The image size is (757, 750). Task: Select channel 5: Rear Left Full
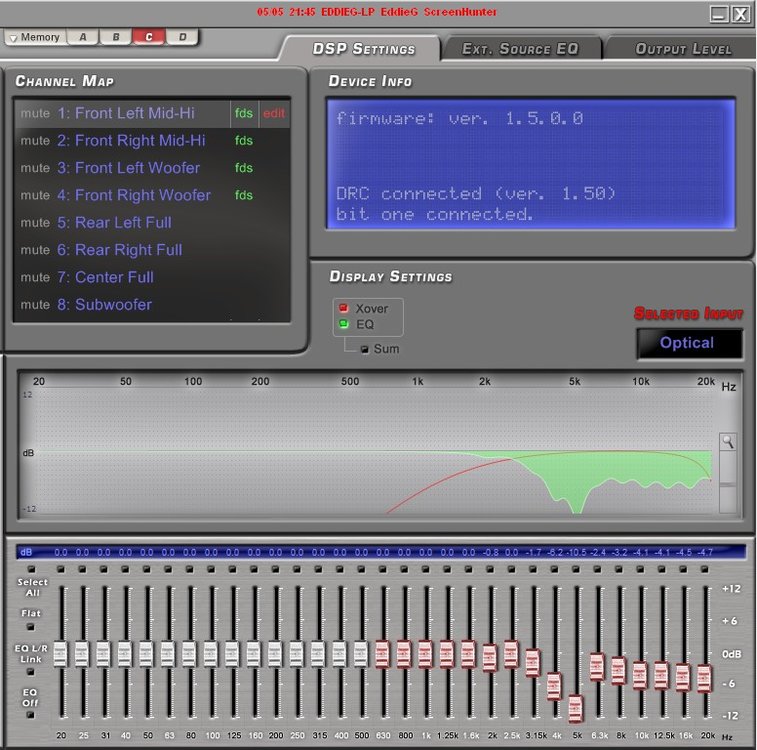tap(114, 223)
